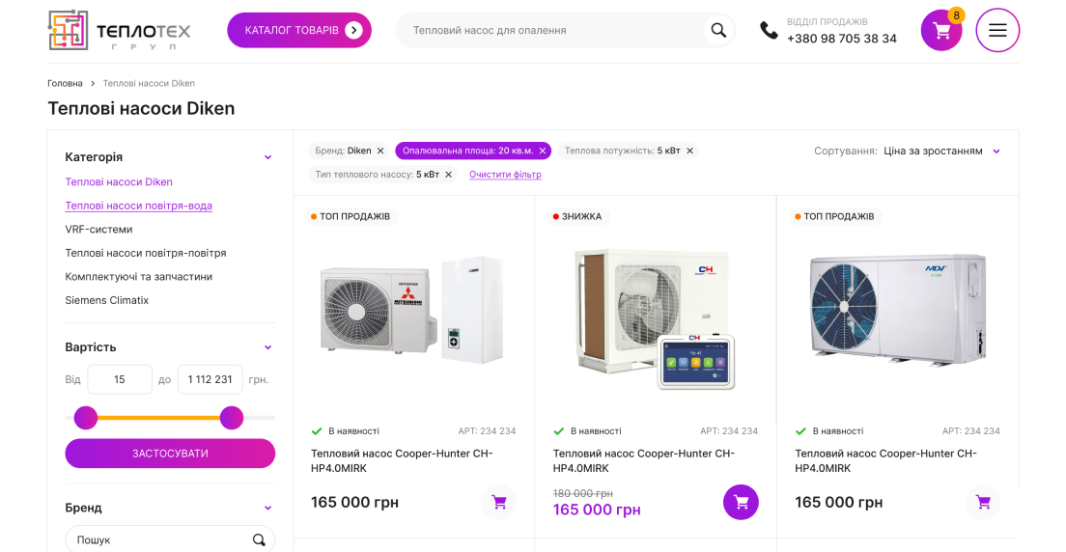Select Siemens Climatix category

click(x=107, y=300)
